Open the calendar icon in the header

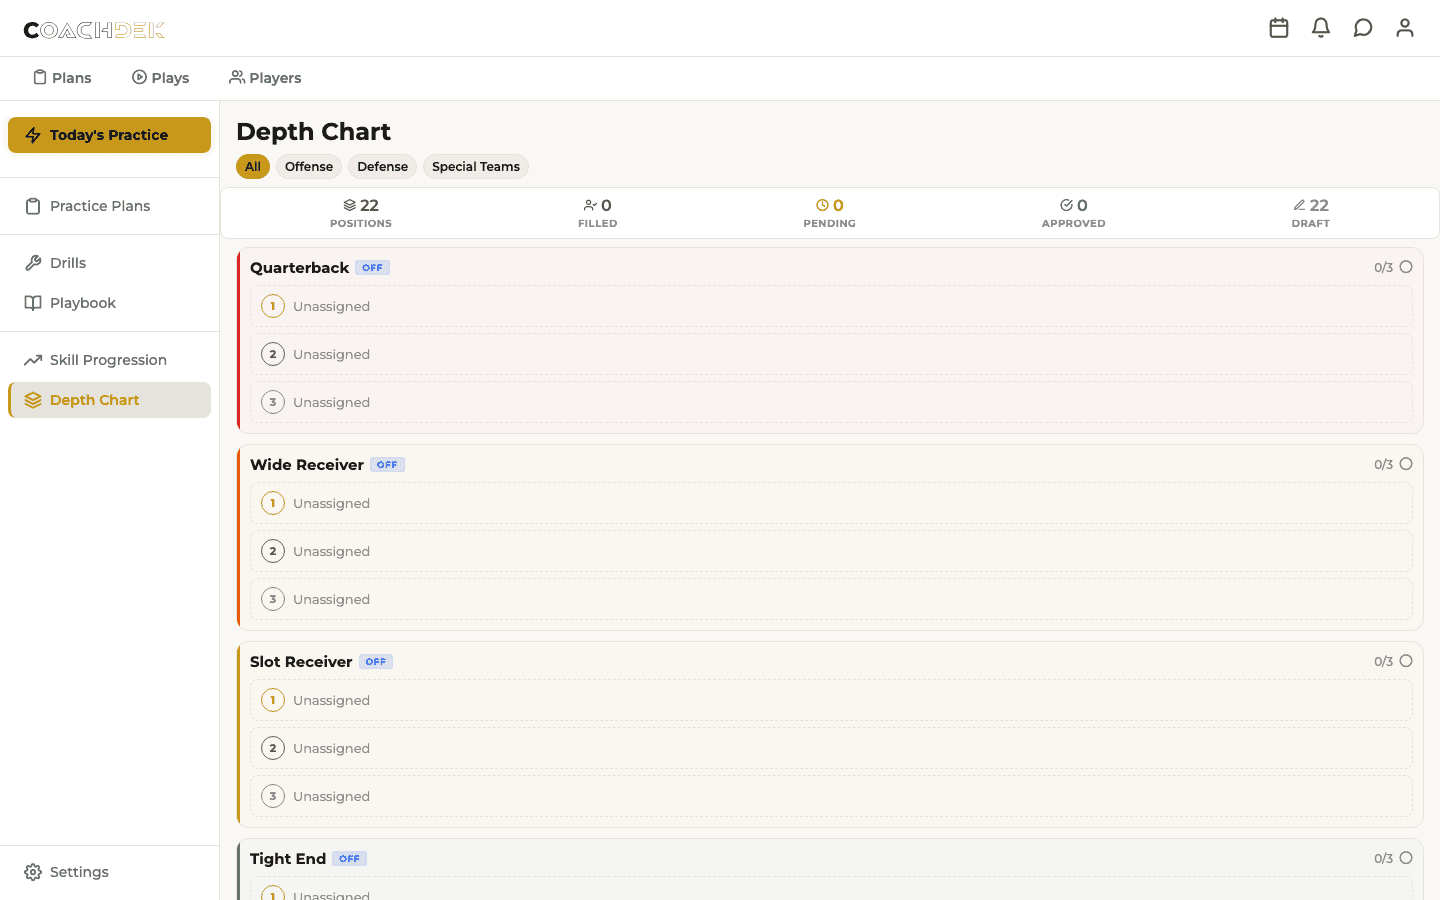(1279, 28)
